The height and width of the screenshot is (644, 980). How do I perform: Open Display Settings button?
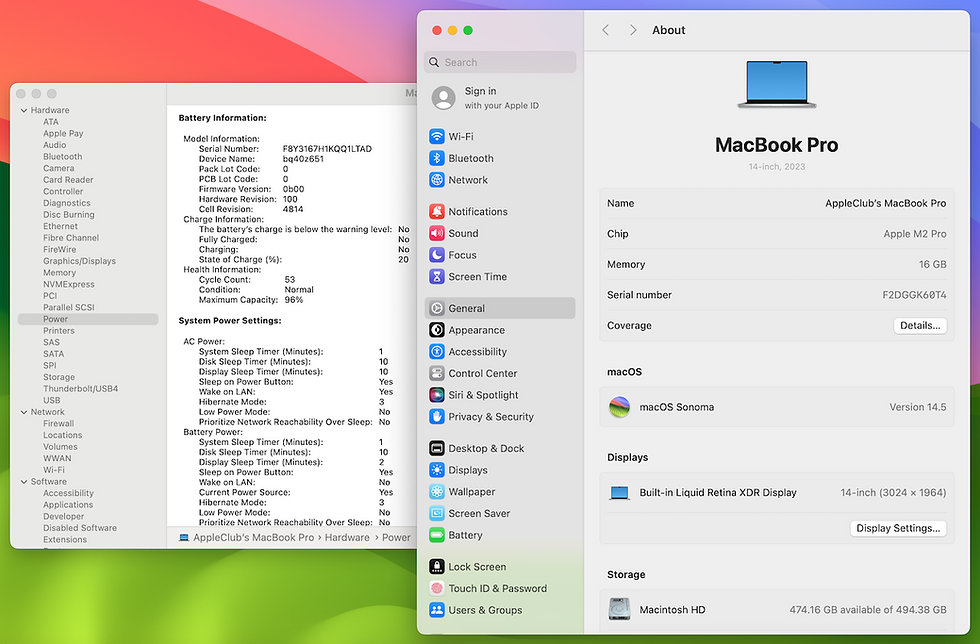898,528
